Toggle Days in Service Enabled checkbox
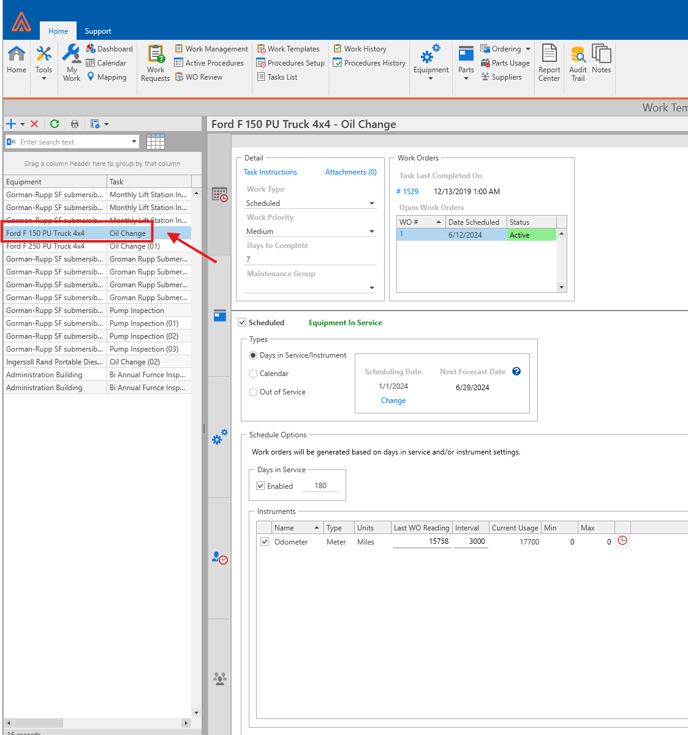Image resolution: width=688 pixels, height=735 pixels. pyautogui.click(x=261, y=486)
